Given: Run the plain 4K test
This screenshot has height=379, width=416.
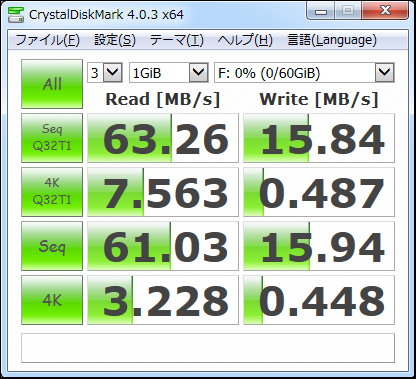Looking at the screenshot, I should (52, 300).
